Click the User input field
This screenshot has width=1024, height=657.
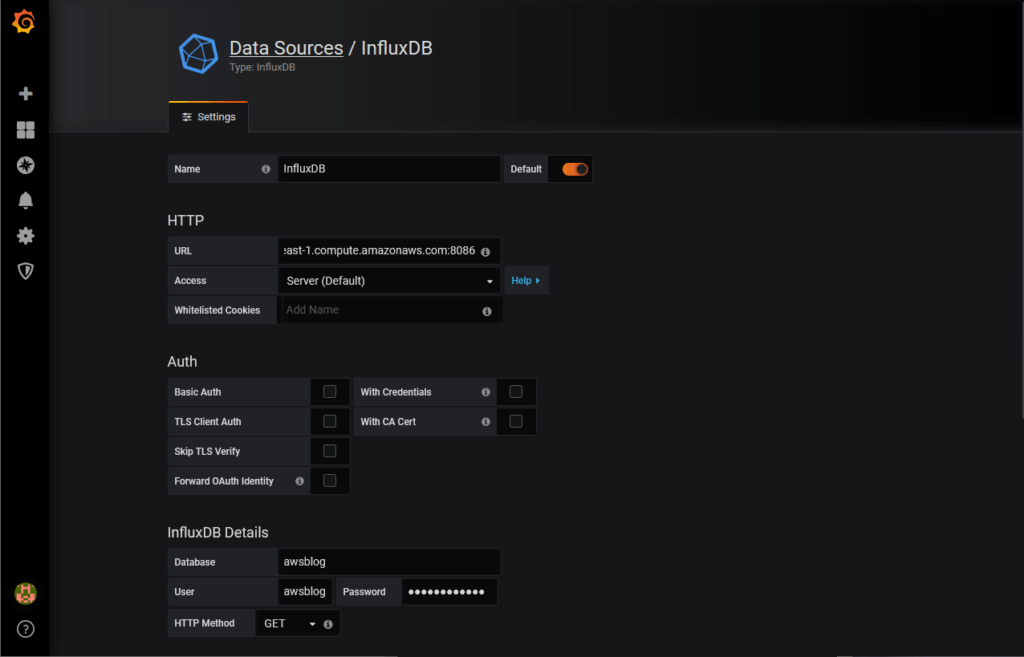coord(305,592)
